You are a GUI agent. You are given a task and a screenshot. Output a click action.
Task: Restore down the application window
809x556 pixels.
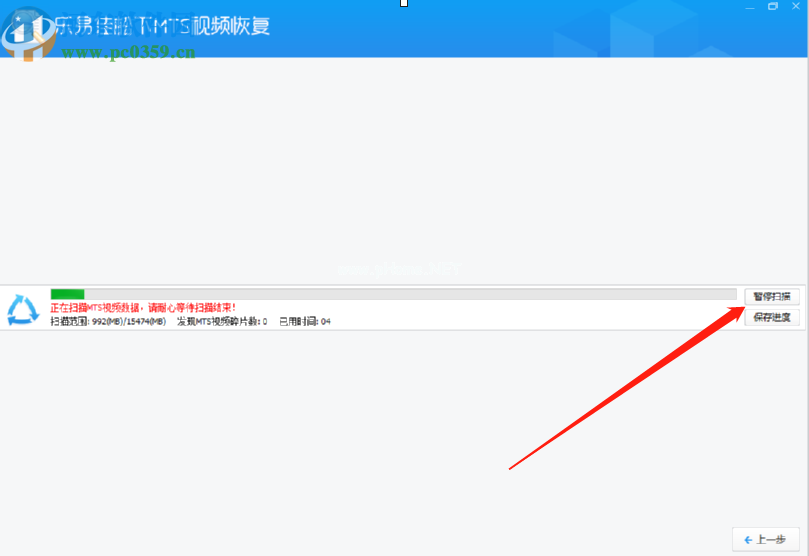click(x=773, y=7)
